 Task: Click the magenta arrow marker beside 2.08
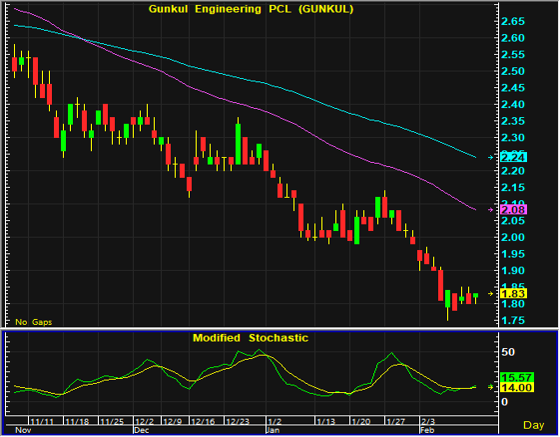click(x=491, y=210)
